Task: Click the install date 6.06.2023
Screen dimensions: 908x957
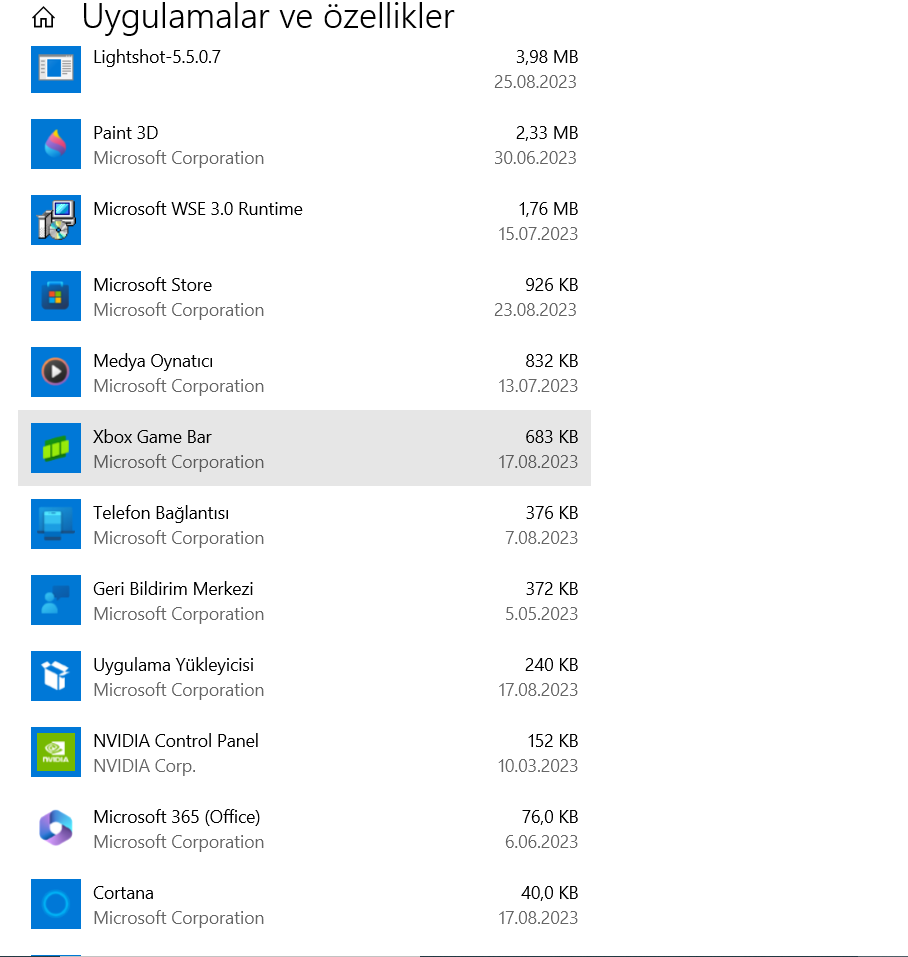Action: [541, 842]
